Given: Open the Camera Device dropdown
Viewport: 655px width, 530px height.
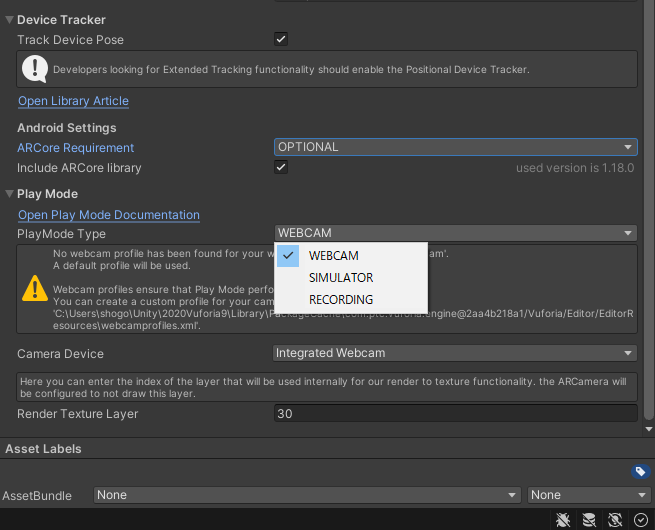Looking at the screenshot, I should pos(455,353).
